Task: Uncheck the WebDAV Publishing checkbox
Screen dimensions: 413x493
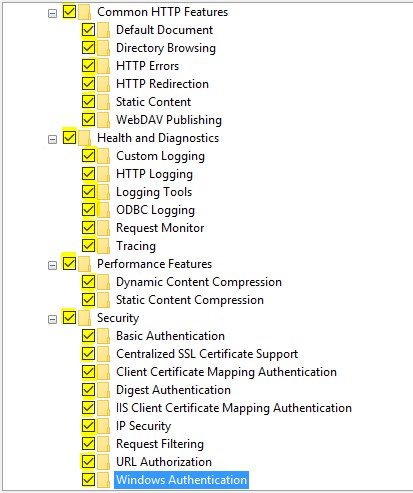Action: click(88, 119)
